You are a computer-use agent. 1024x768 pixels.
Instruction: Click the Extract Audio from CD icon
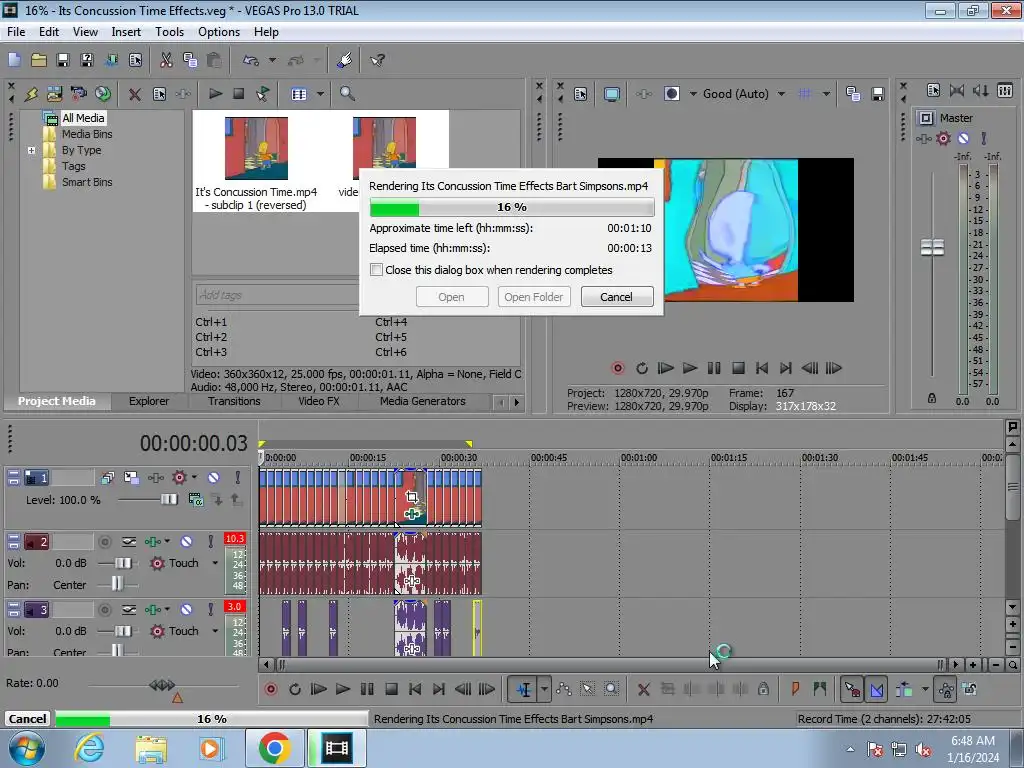point(103,94)
